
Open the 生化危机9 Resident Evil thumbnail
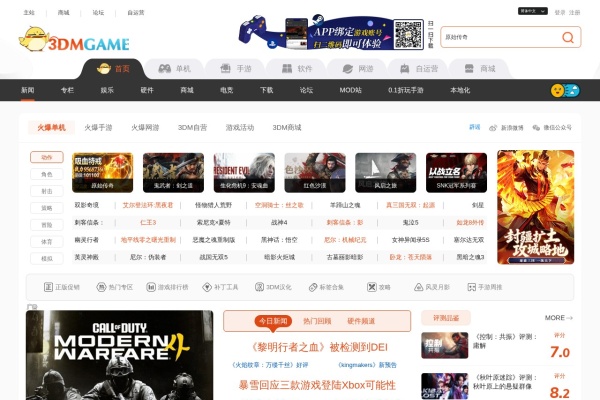[244, 172]
